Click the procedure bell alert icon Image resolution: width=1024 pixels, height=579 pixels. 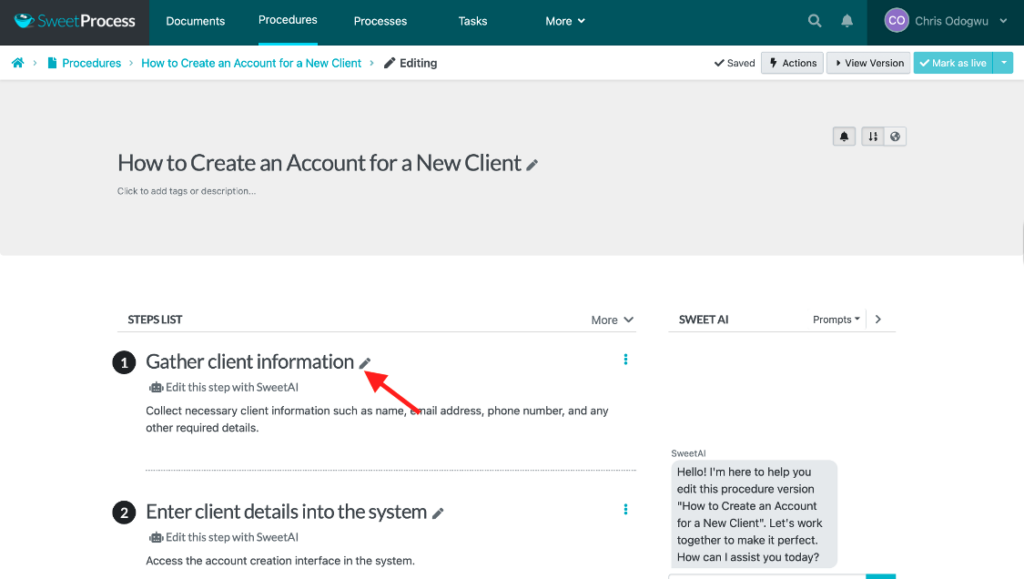[844, 136]
